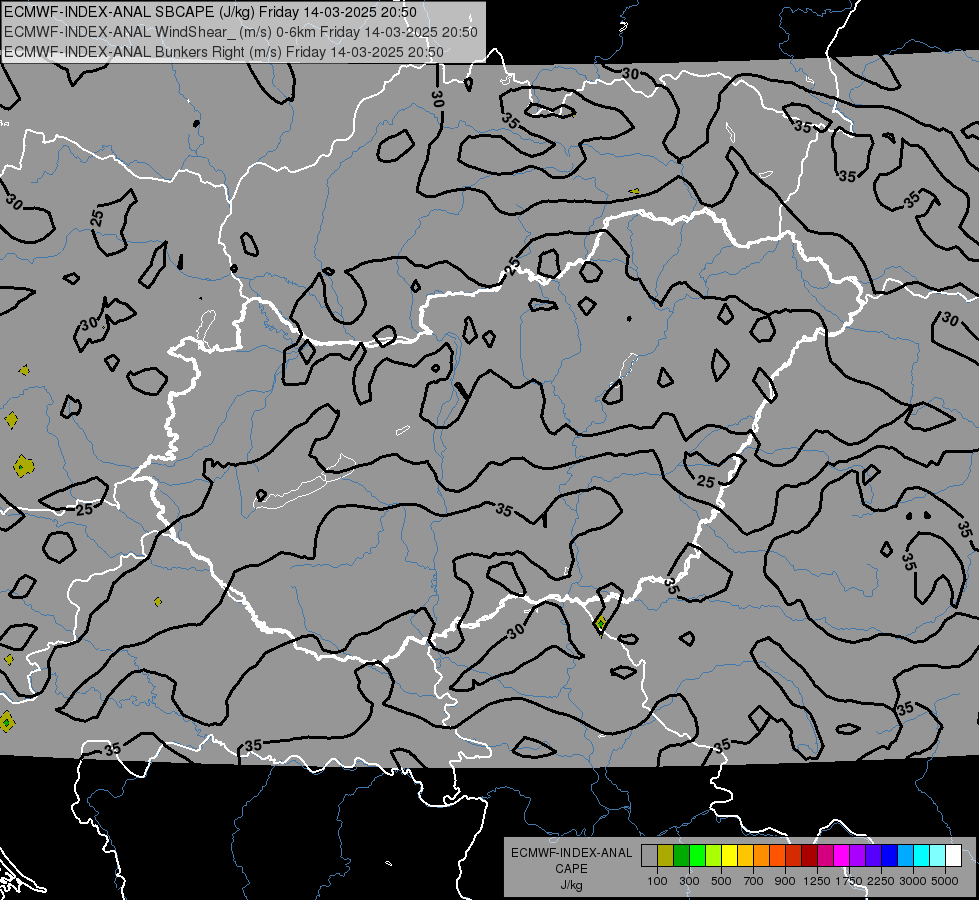This screenshot has height=900, width=979.
Task: Select the vermilion swatch right of 900
Action: click(x=794, y=855)
